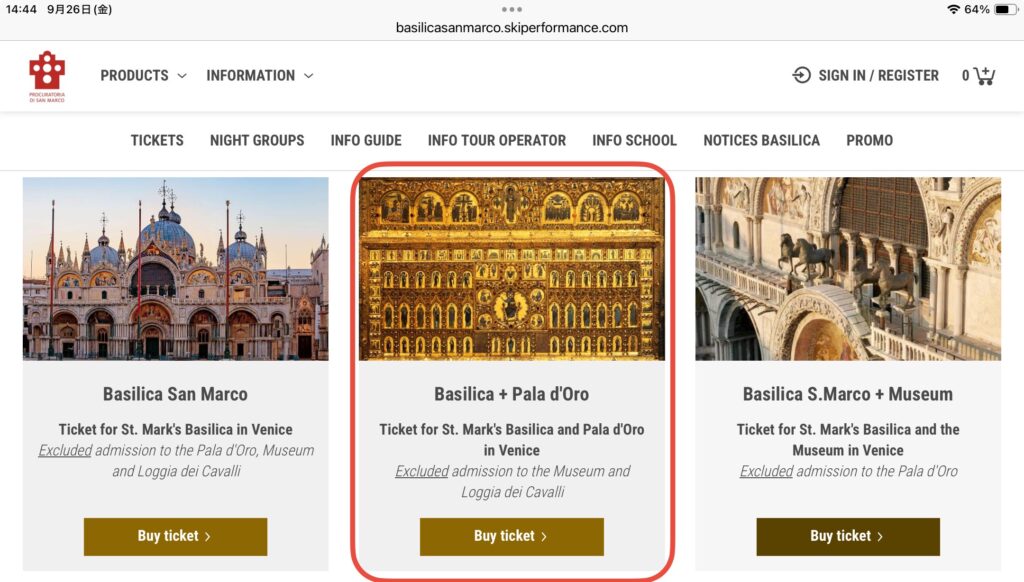Select the PROMO tab
The width and height of the screenshot is (1024, 582).
[x=869, y=140]
